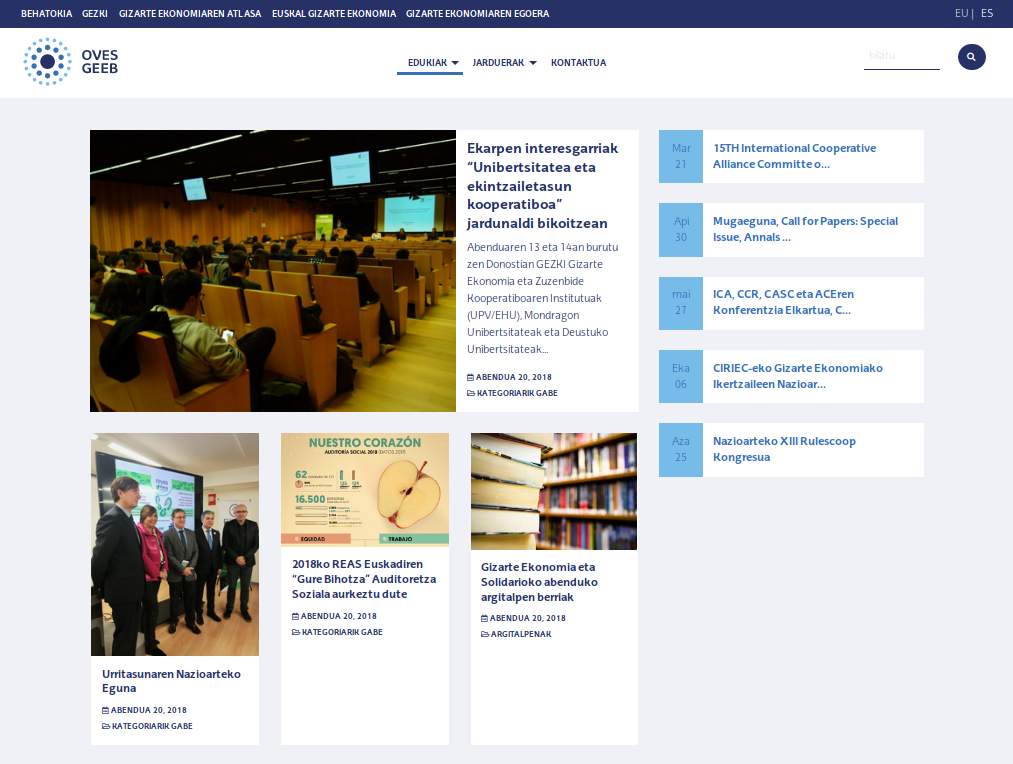Screen dimensions: 1013x764
Task: Open the Nuestro Corazón apple infographic thumbnail
Action: click(x=364, y=491)
